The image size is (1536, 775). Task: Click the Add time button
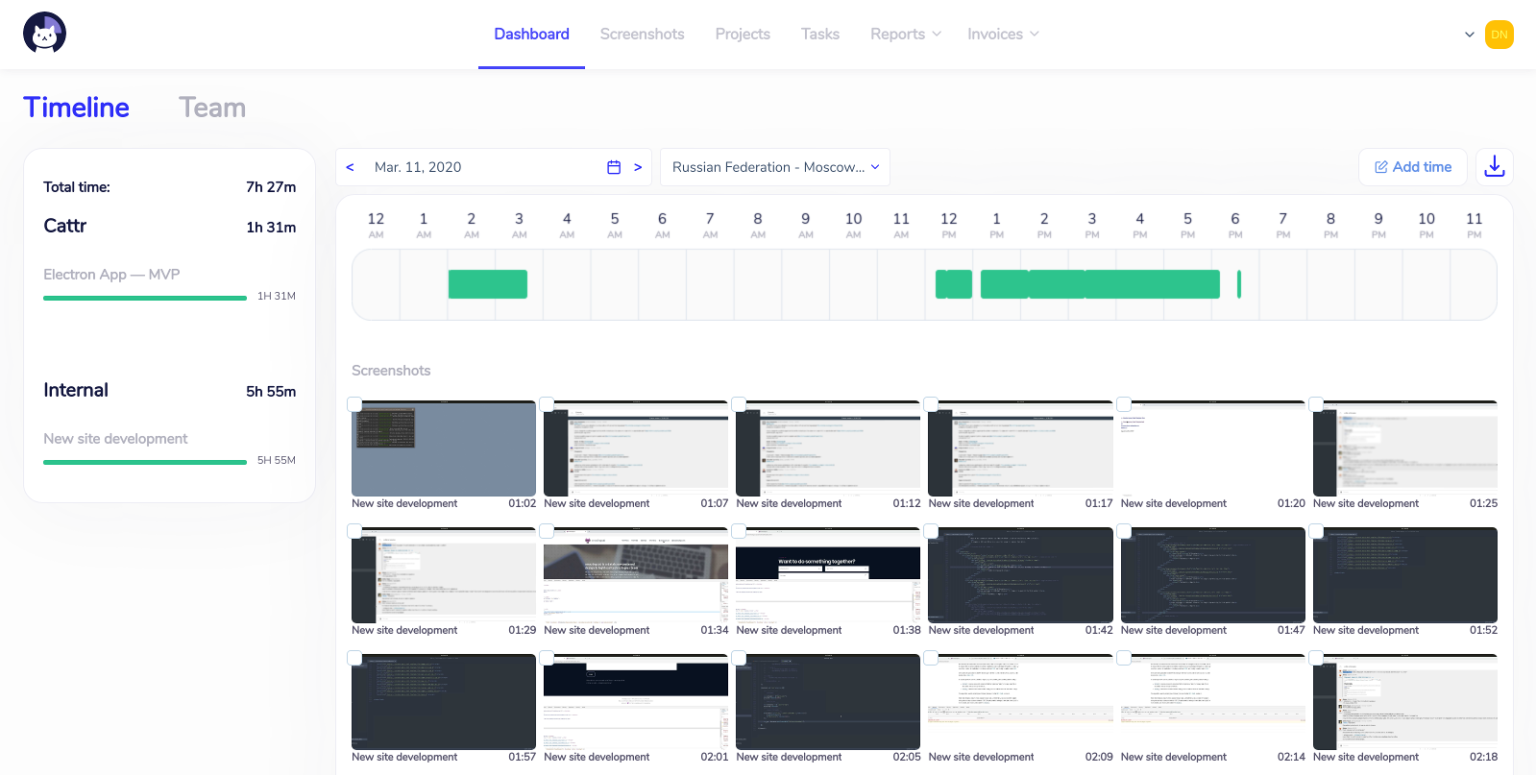[1413, 167]
